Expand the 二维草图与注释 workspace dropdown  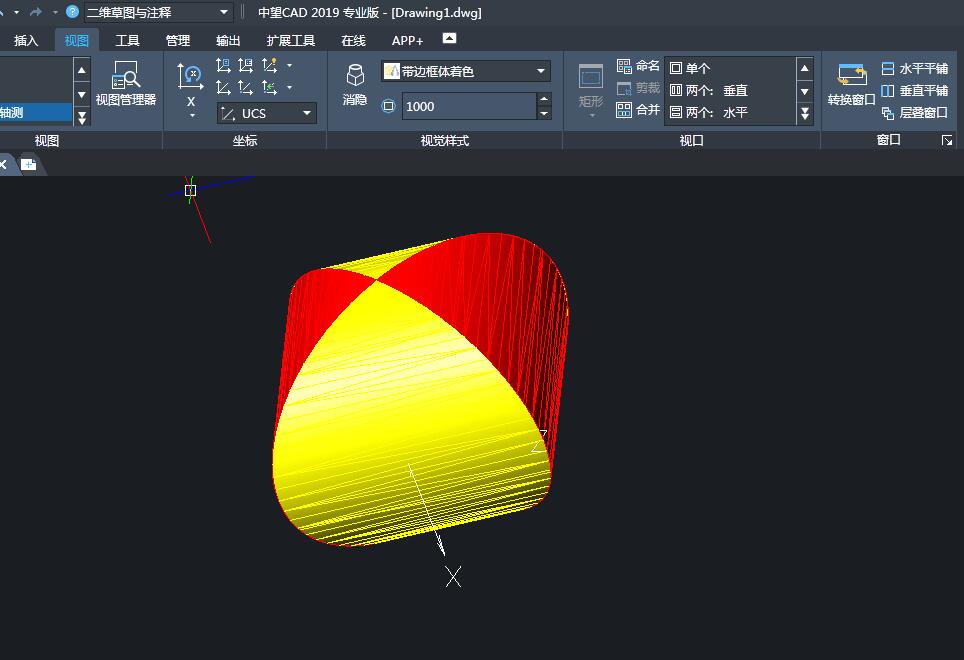click(225, 12)
